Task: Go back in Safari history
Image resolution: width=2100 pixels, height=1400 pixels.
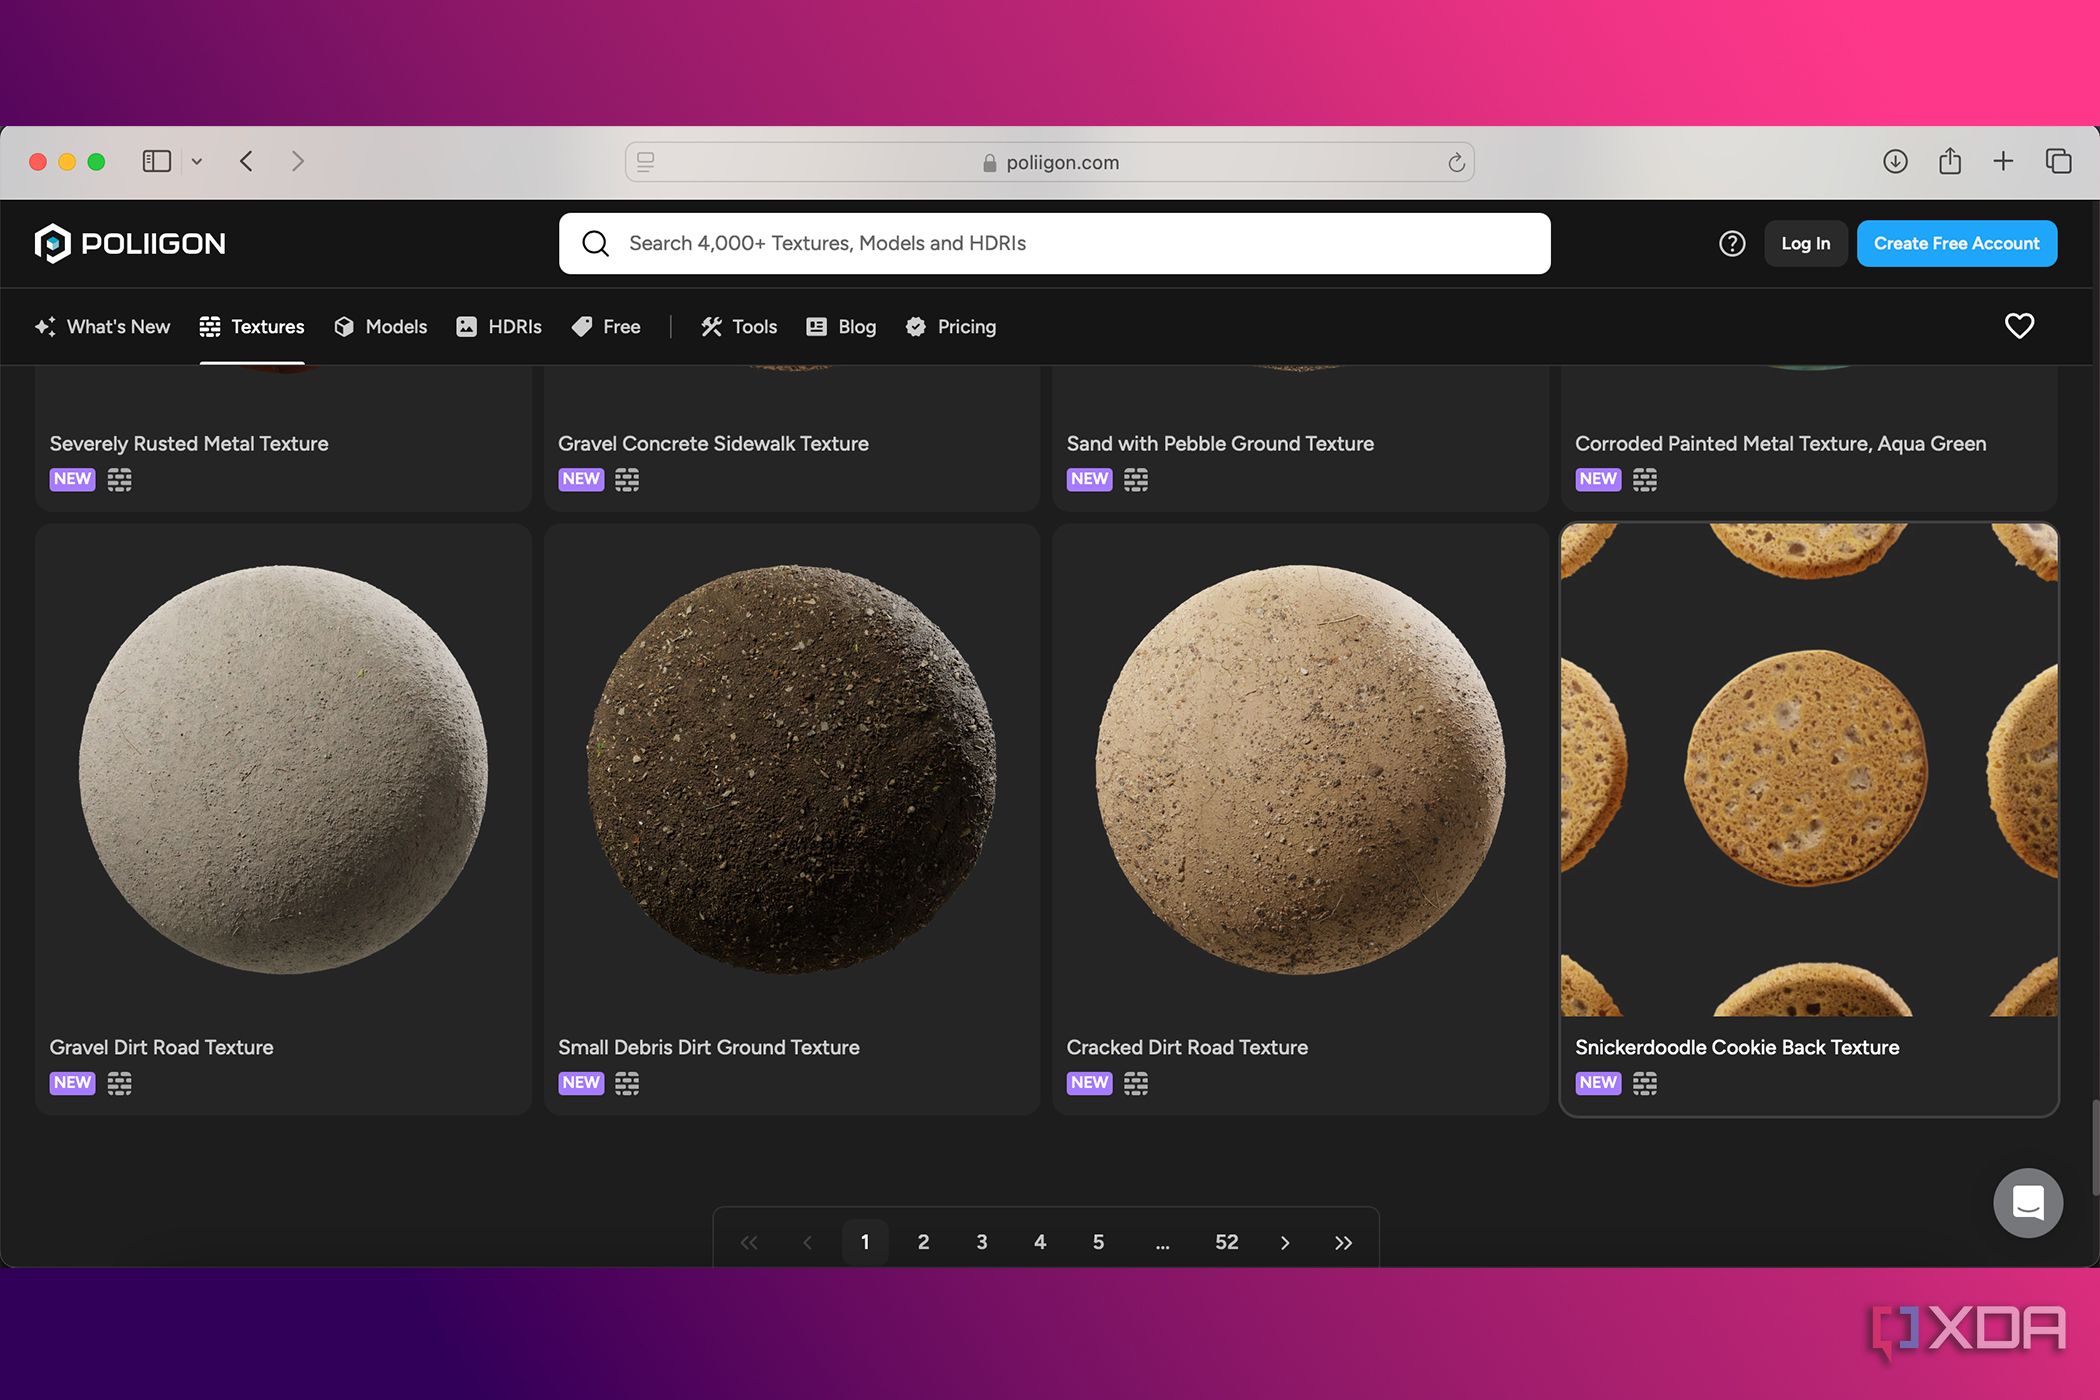Action: click(x=247, y=161)
